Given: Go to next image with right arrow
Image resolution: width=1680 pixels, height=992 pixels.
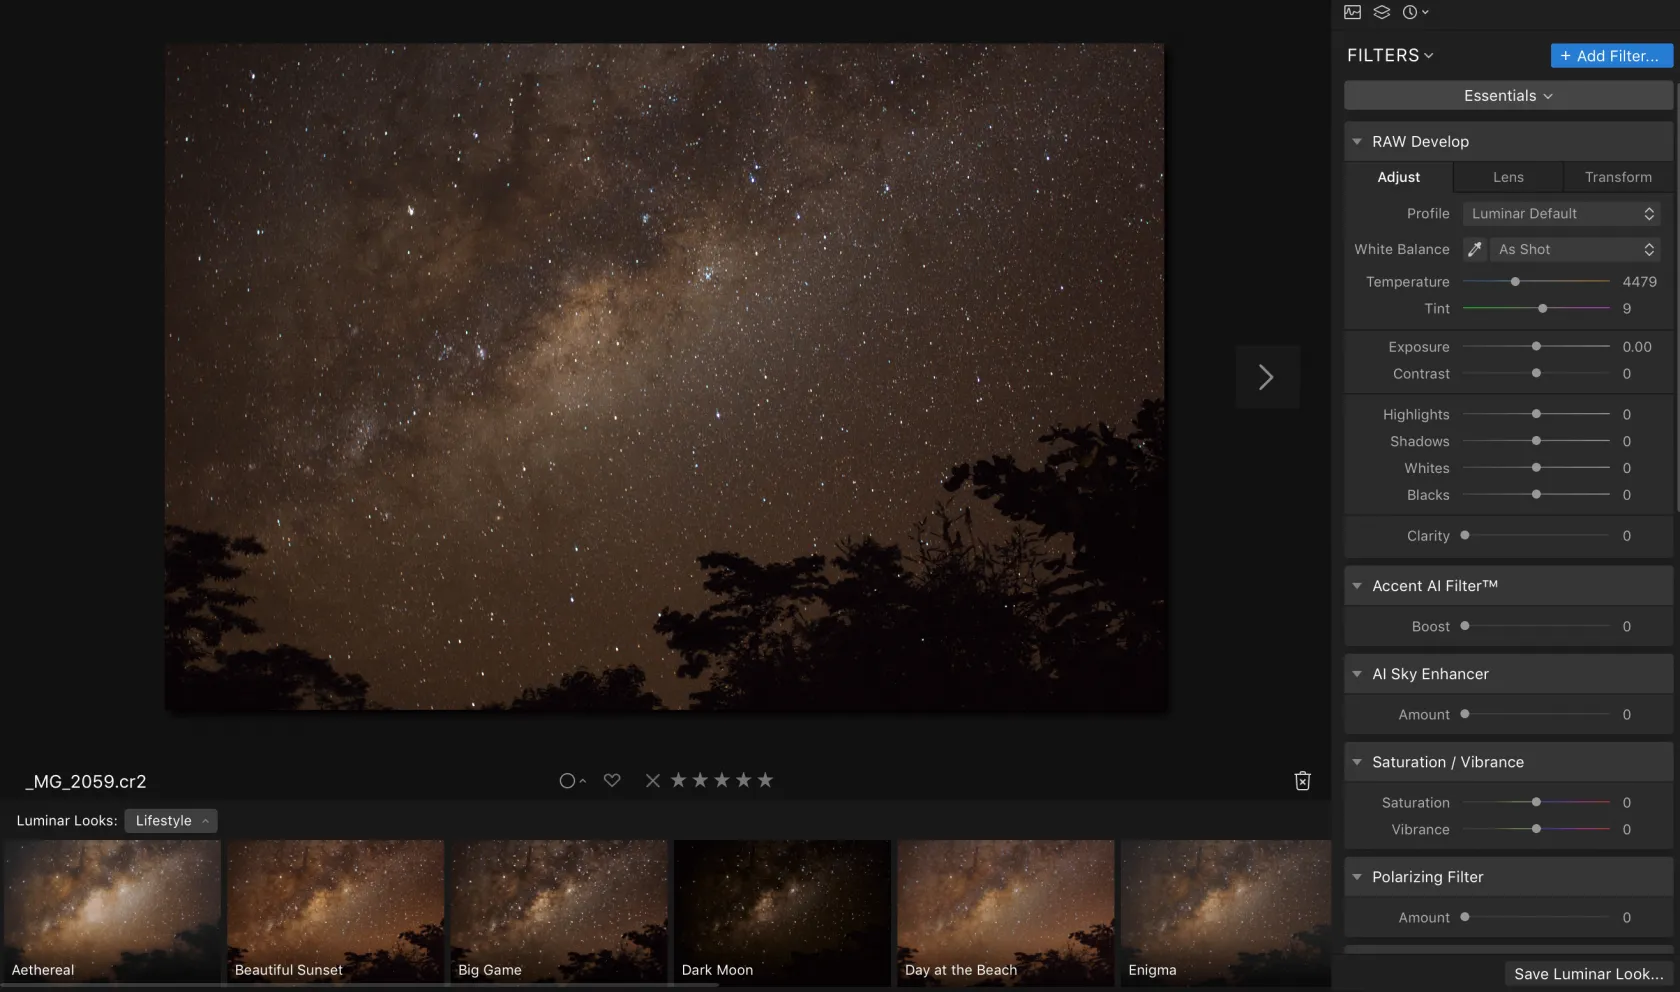Looking at the screenshot, I should 1266,377.
